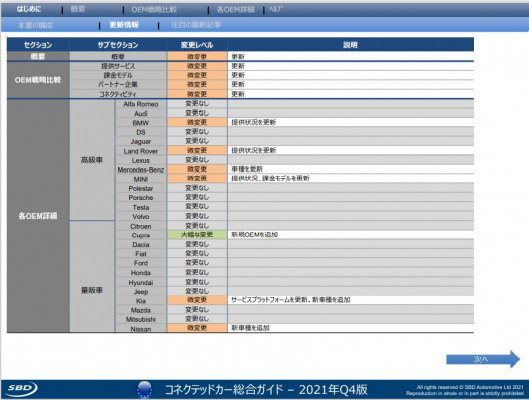Click the SBD logo in the footer

click(22, 389)
